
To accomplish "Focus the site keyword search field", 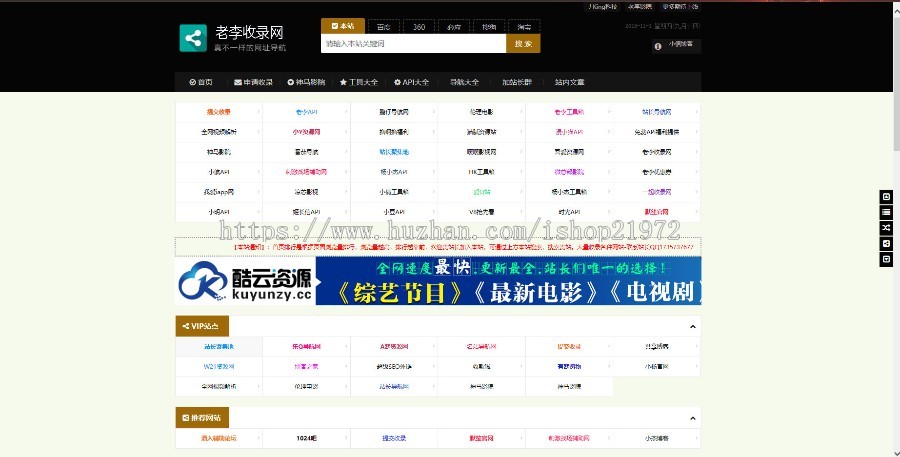I will tap(413, 44).
